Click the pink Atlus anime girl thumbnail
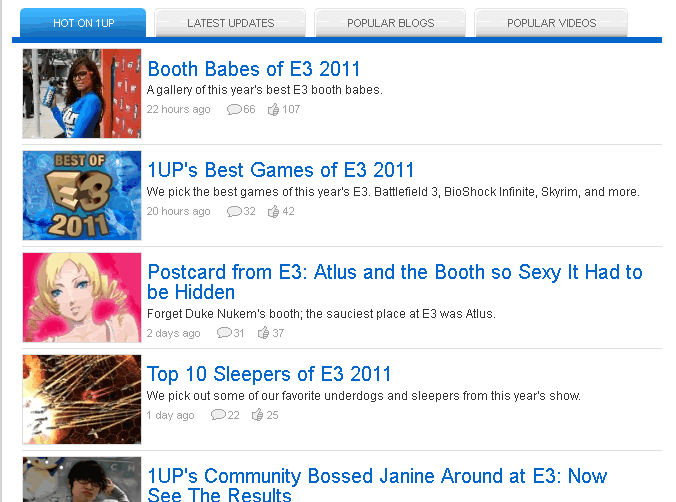This screenshot has width=676, height=502. (x=82, y=298)
